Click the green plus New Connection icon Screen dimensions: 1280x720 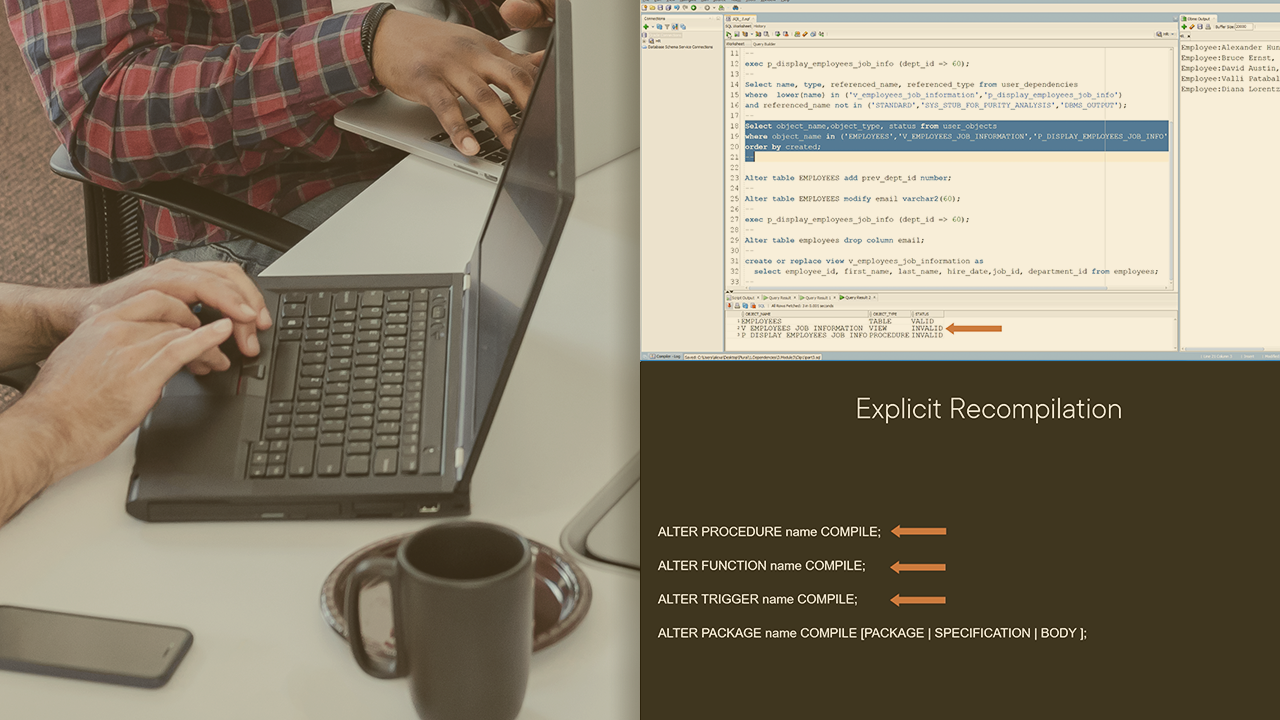(646, 27)
